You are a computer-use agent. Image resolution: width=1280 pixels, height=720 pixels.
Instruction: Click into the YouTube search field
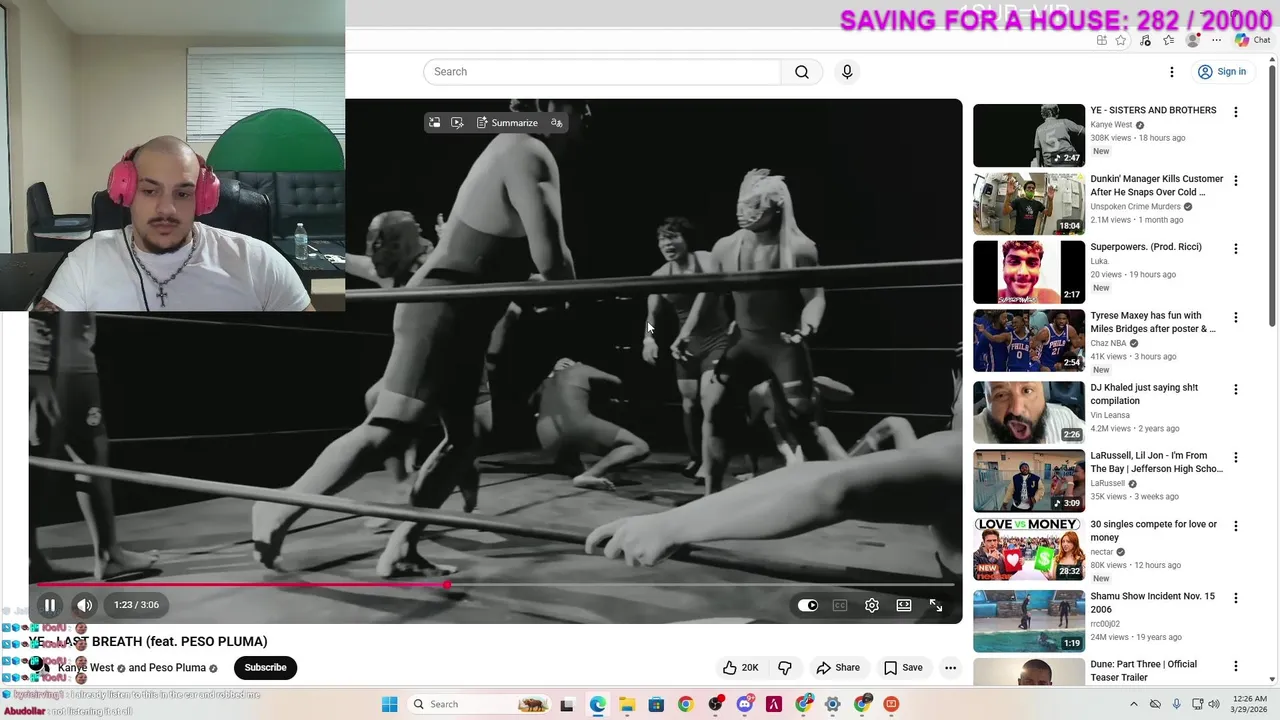[602, 72]
